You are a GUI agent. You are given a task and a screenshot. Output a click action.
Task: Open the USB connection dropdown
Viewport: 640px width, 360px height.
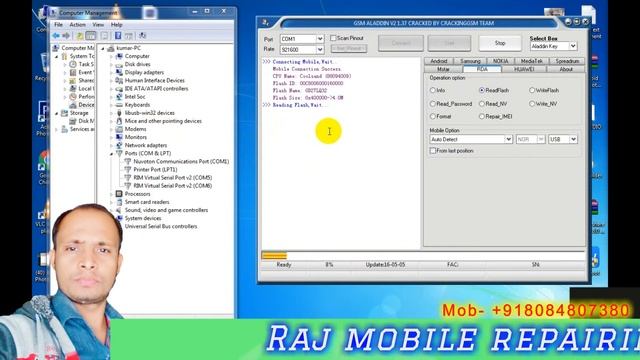[x=573, y=139]
